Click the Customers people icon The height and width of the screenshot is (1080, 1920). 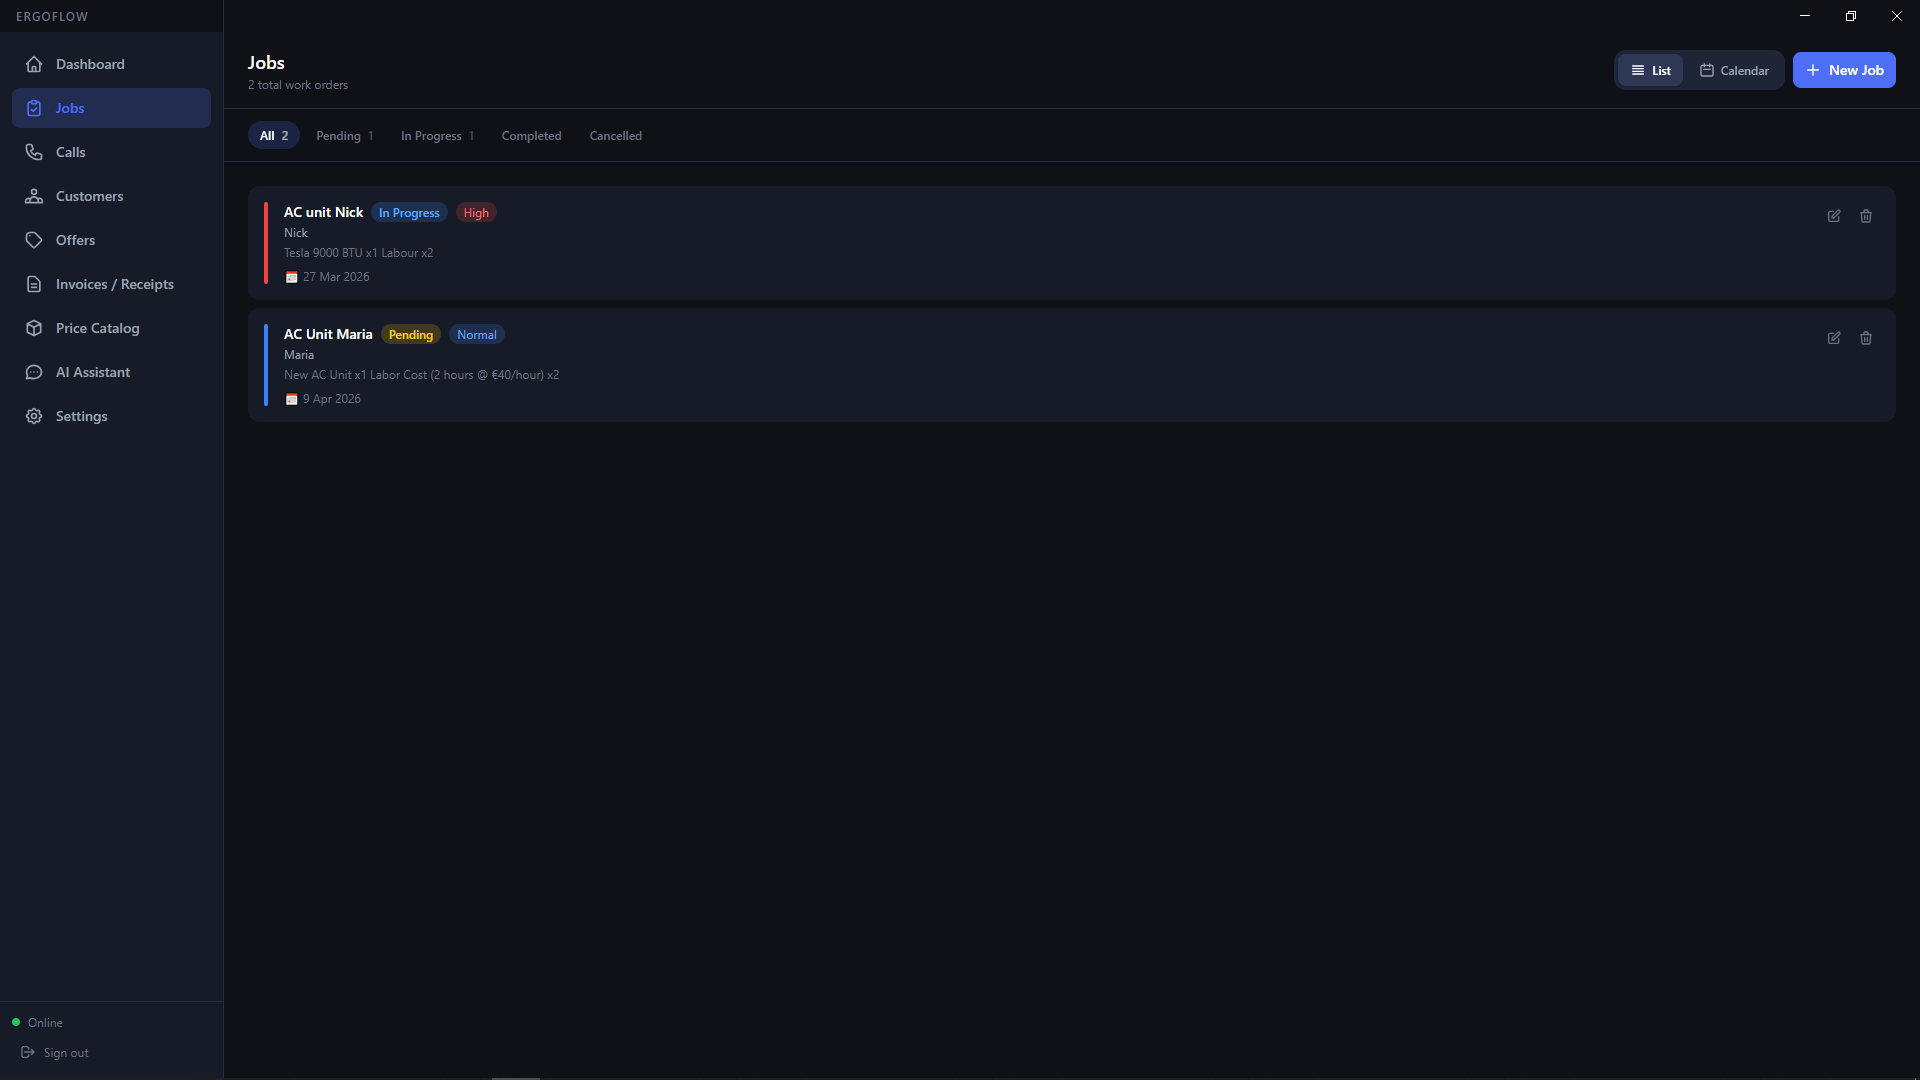coord(34,196)
